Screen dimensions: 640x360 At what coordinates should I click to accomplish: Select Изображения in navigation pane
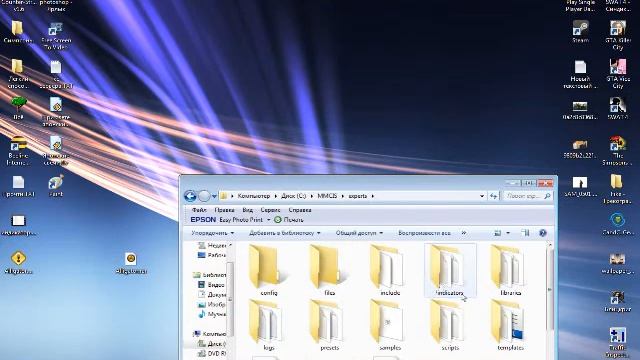pos(211,304)
